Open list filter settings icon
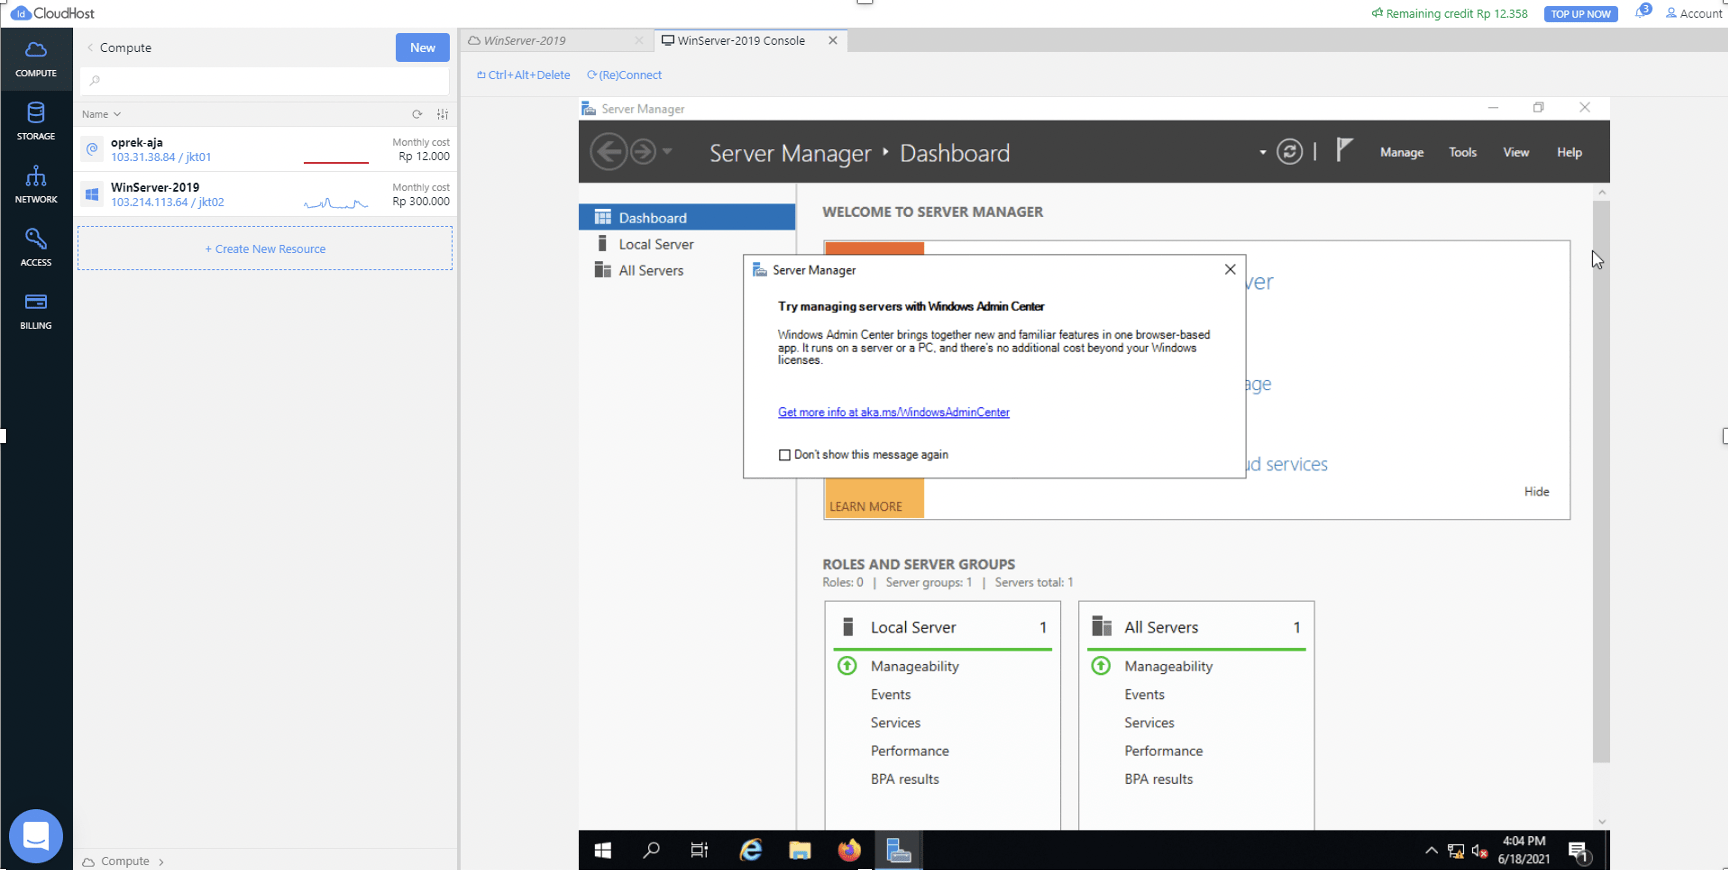This screenshot has height=870, width=1728. click(442, 114)
